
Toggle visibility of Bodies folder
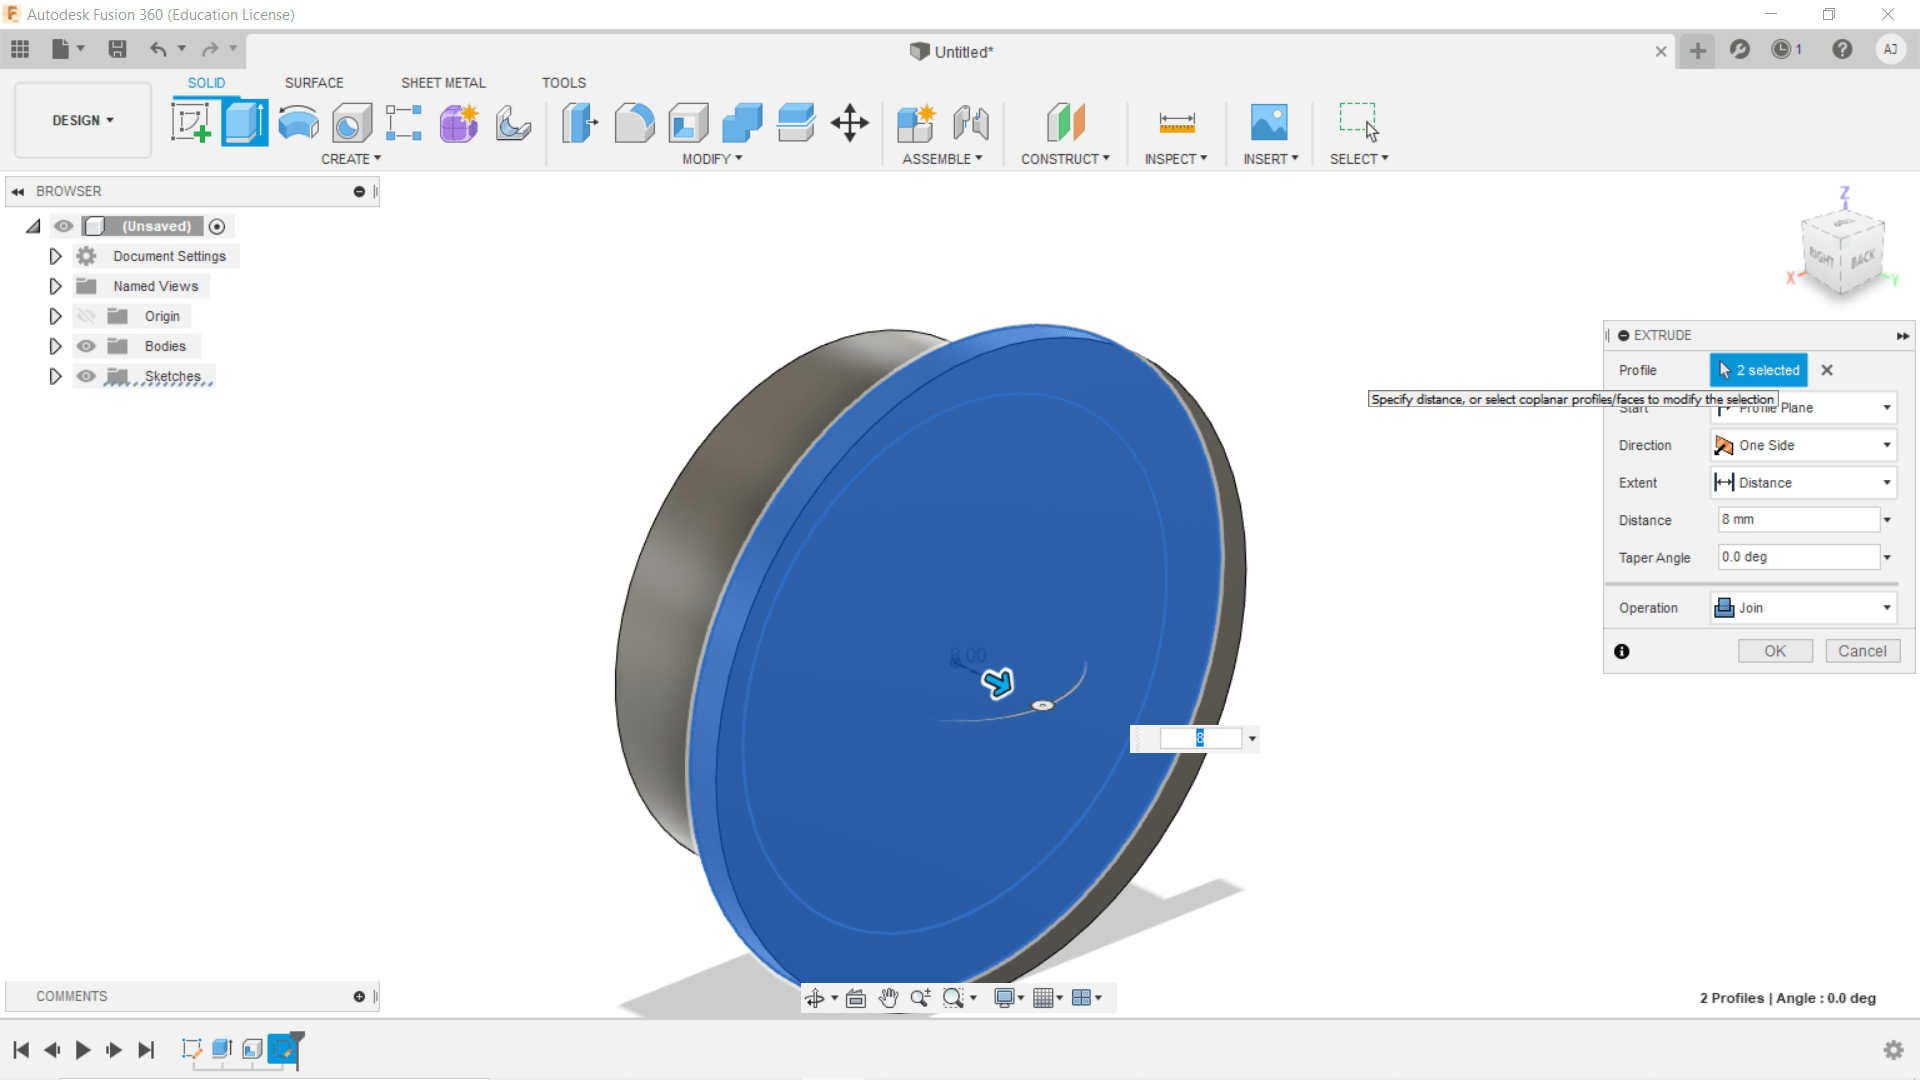pos(87,346)
